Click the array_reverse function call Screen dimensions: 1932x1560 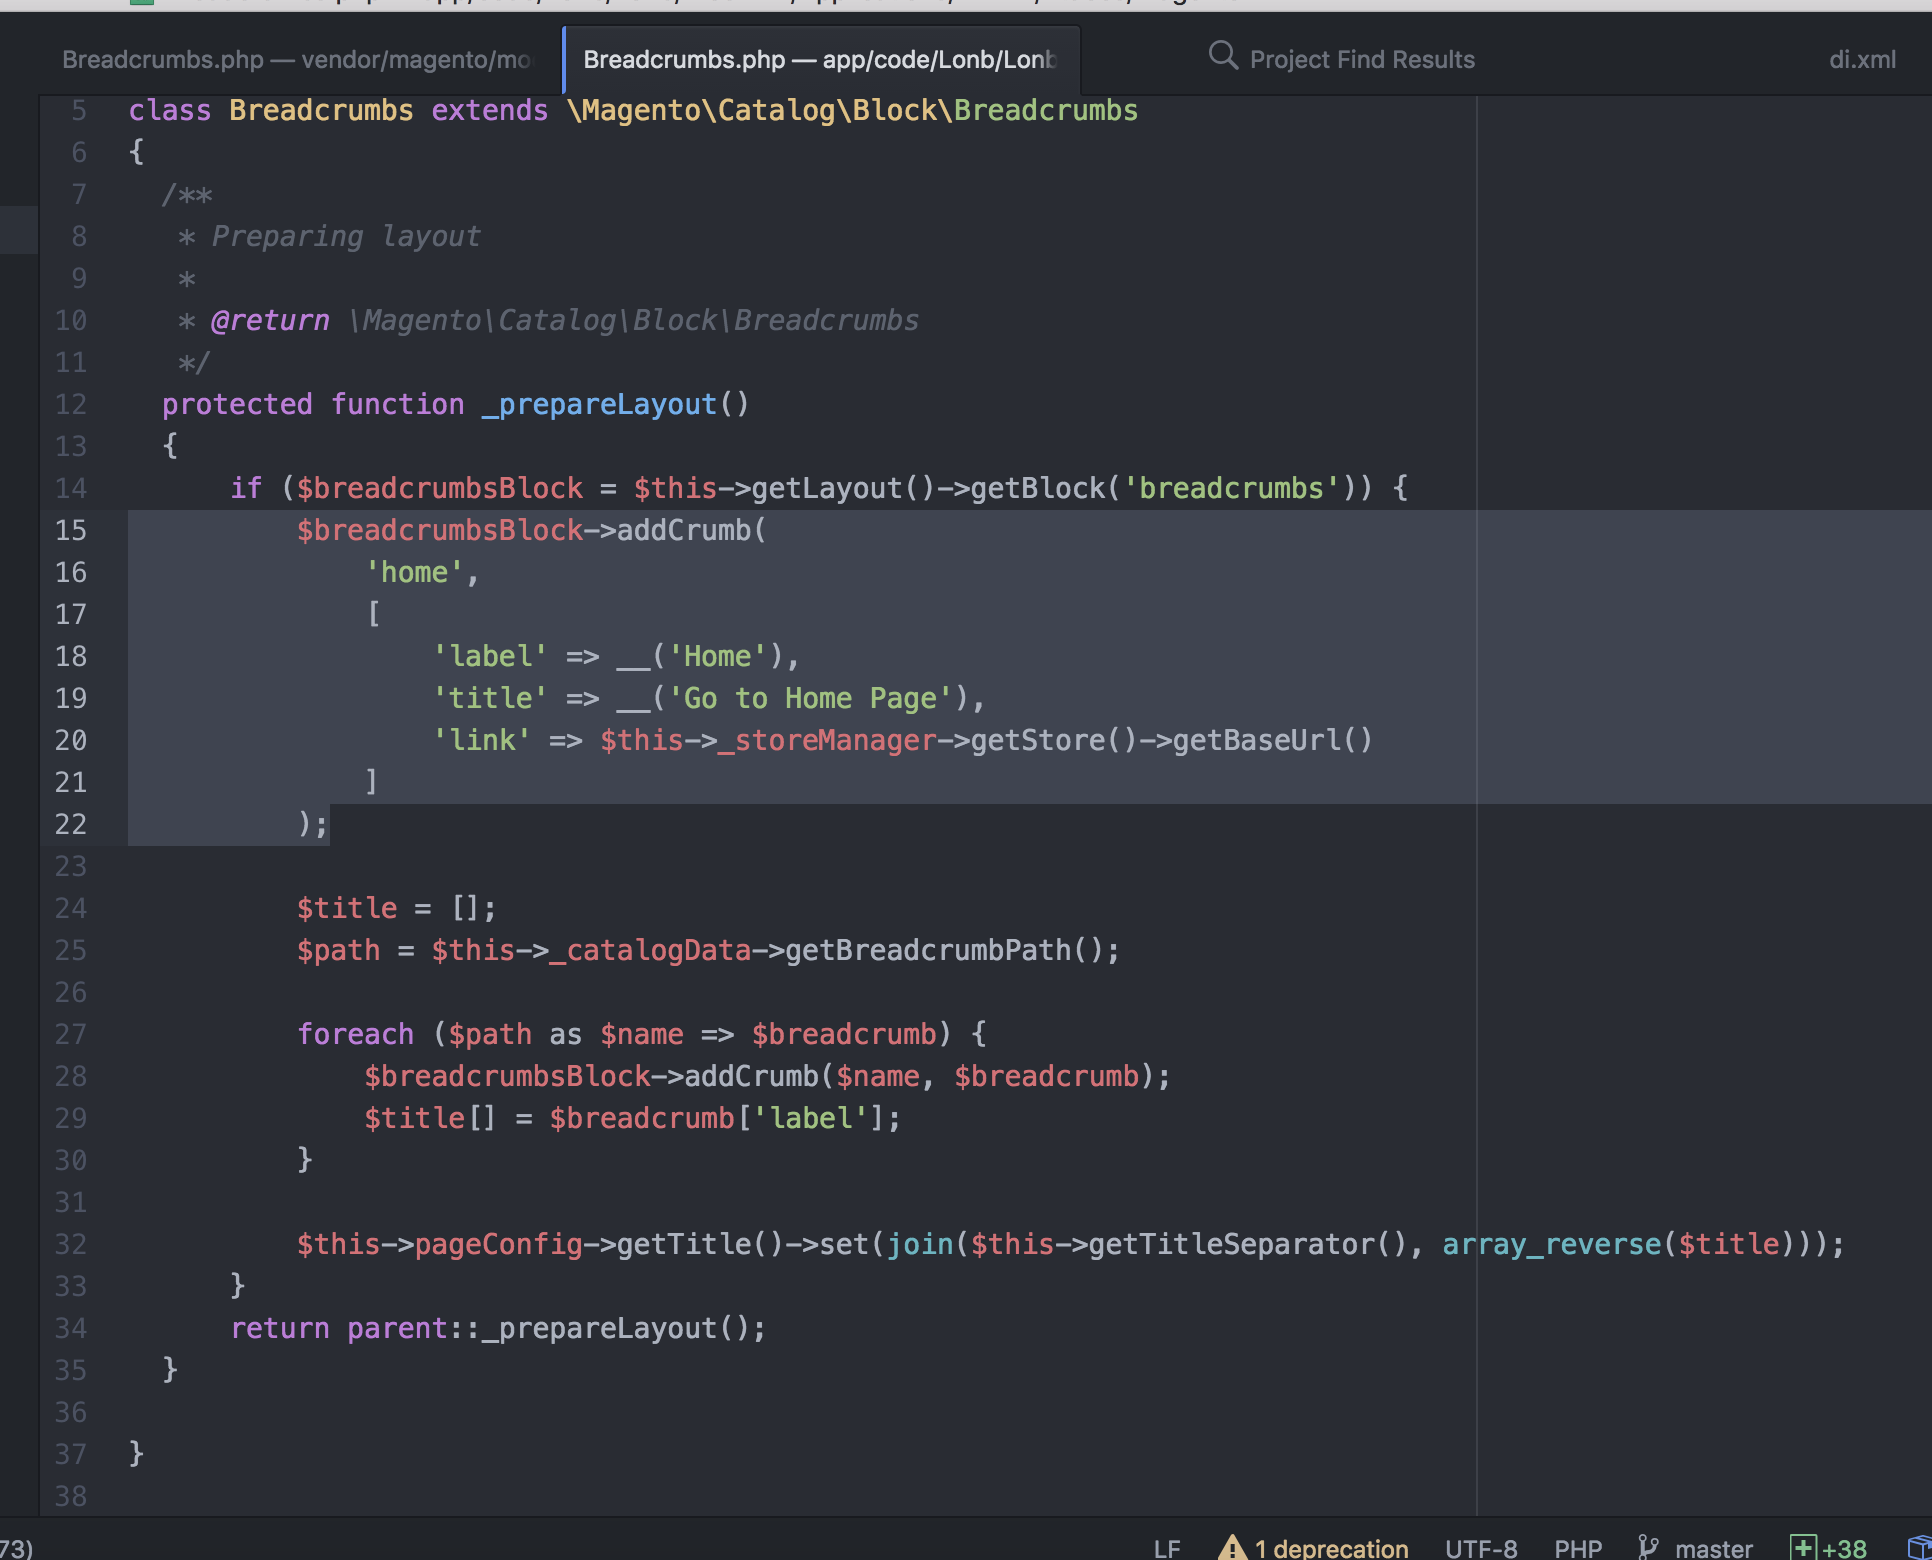[x=1551, y=1244]
